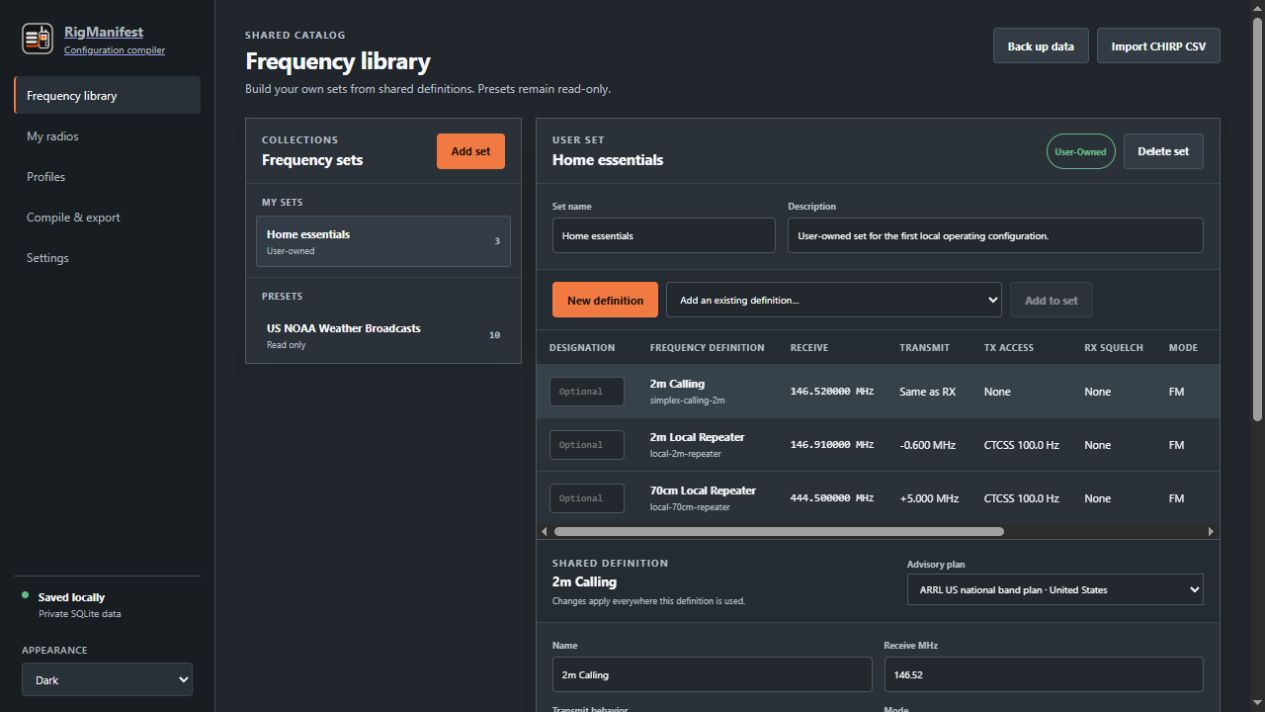Open My radios page
Viewport: 1265px width, 712px height.
pos(107,136)
